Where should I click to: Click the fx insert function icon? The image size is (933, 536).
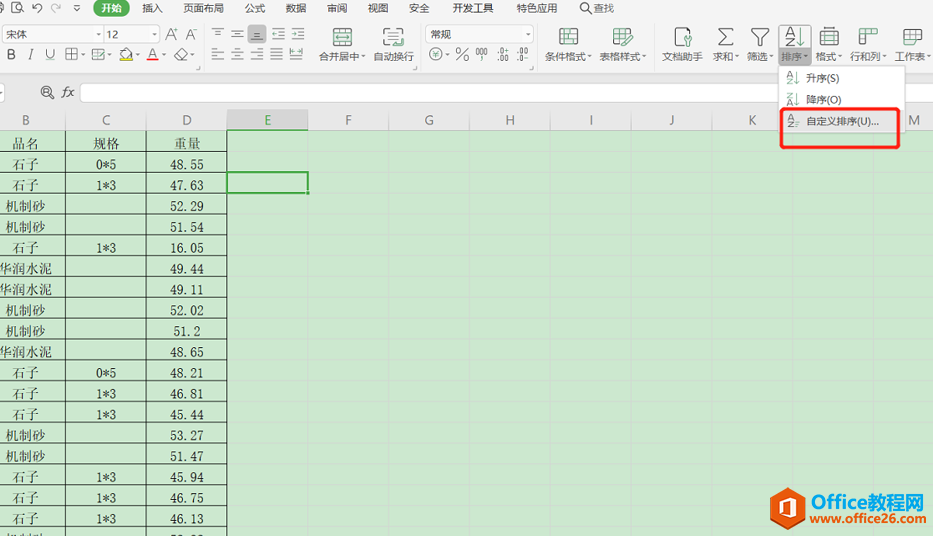[68, 92]
